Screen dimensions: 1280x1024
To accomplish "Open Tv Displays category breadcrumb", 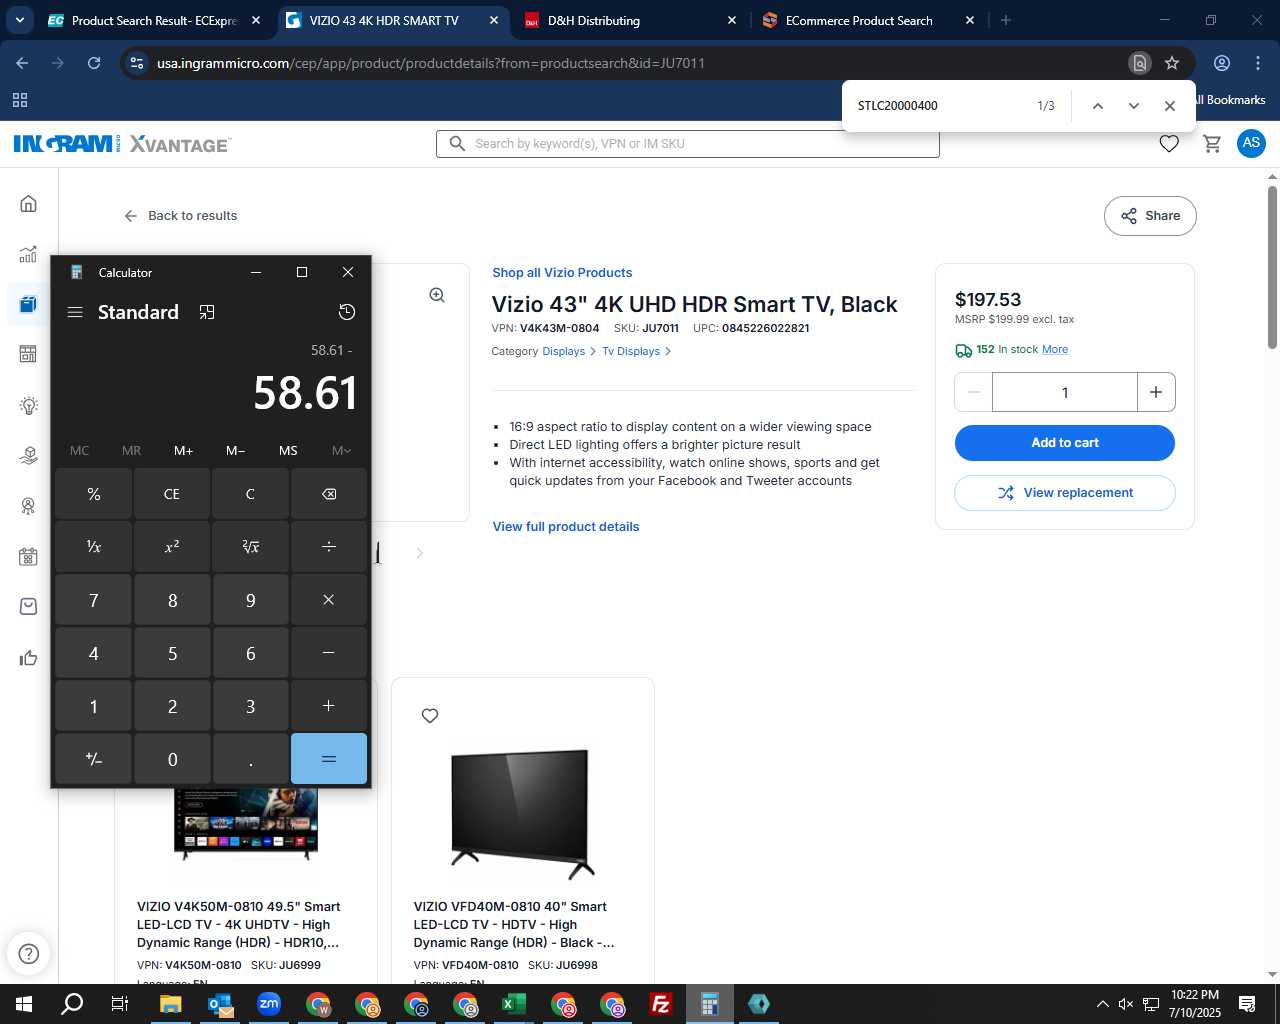I will [x=631, y=351].
